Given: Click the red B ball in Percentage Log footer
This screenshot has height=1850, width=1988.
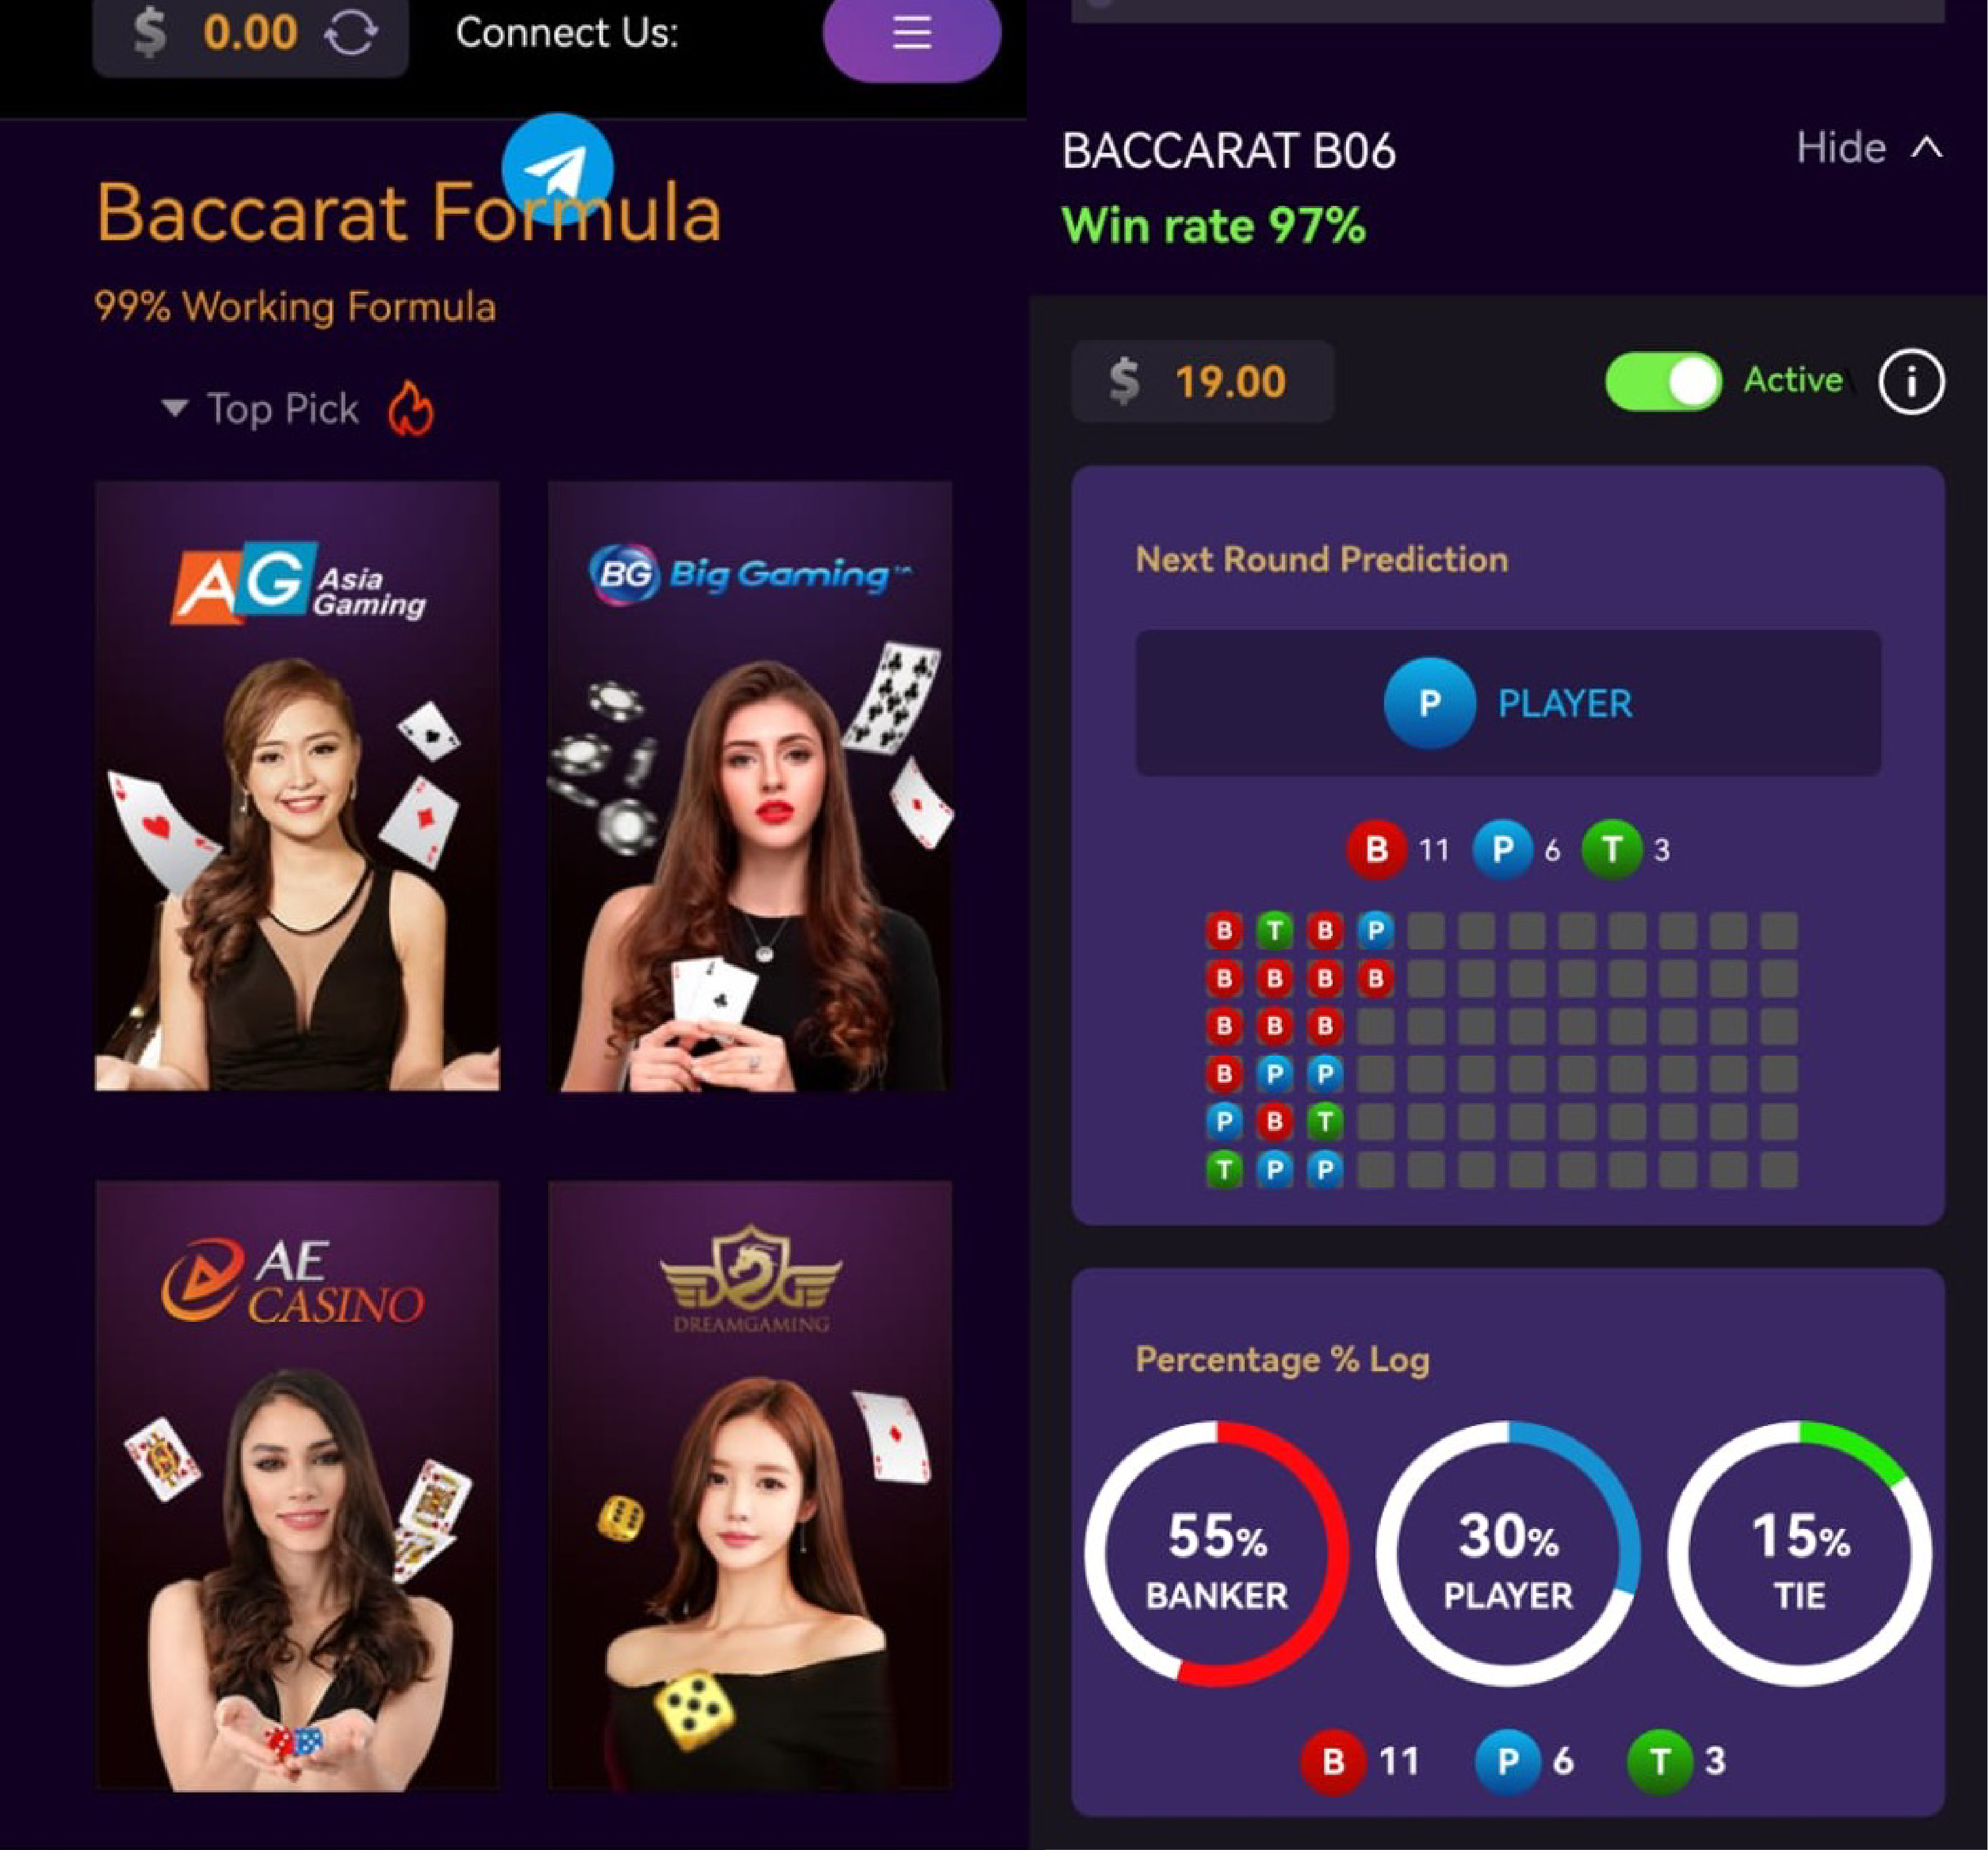Looking at the screenshot, I should 1332,1761.
